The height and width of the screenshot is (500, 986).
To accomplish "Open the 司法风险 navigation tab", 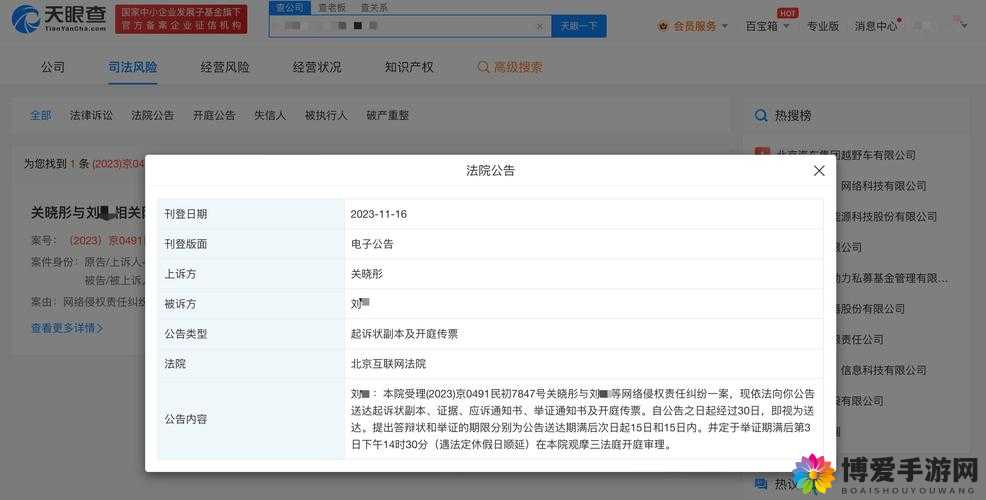I will point(133,67).
